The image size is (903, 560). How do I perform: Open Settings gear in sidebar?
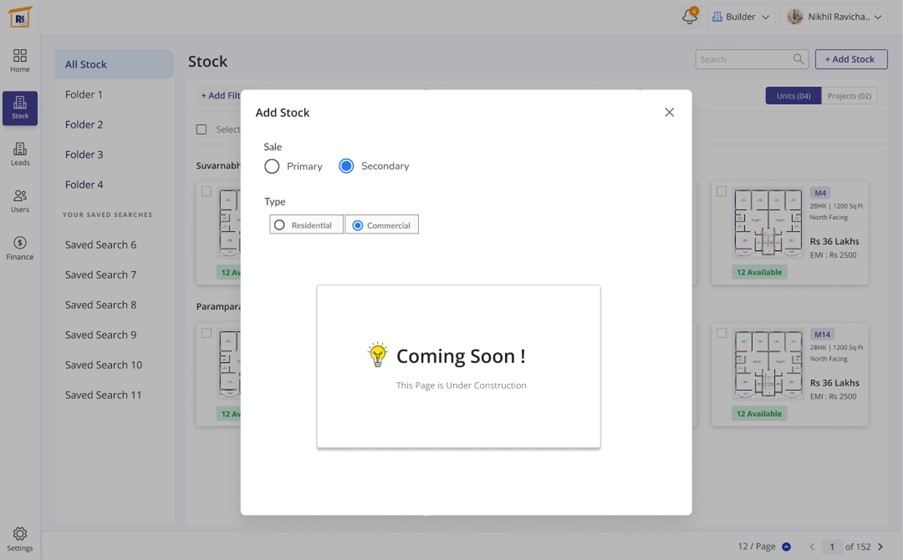pyautogui.click(x=20, y=539)
